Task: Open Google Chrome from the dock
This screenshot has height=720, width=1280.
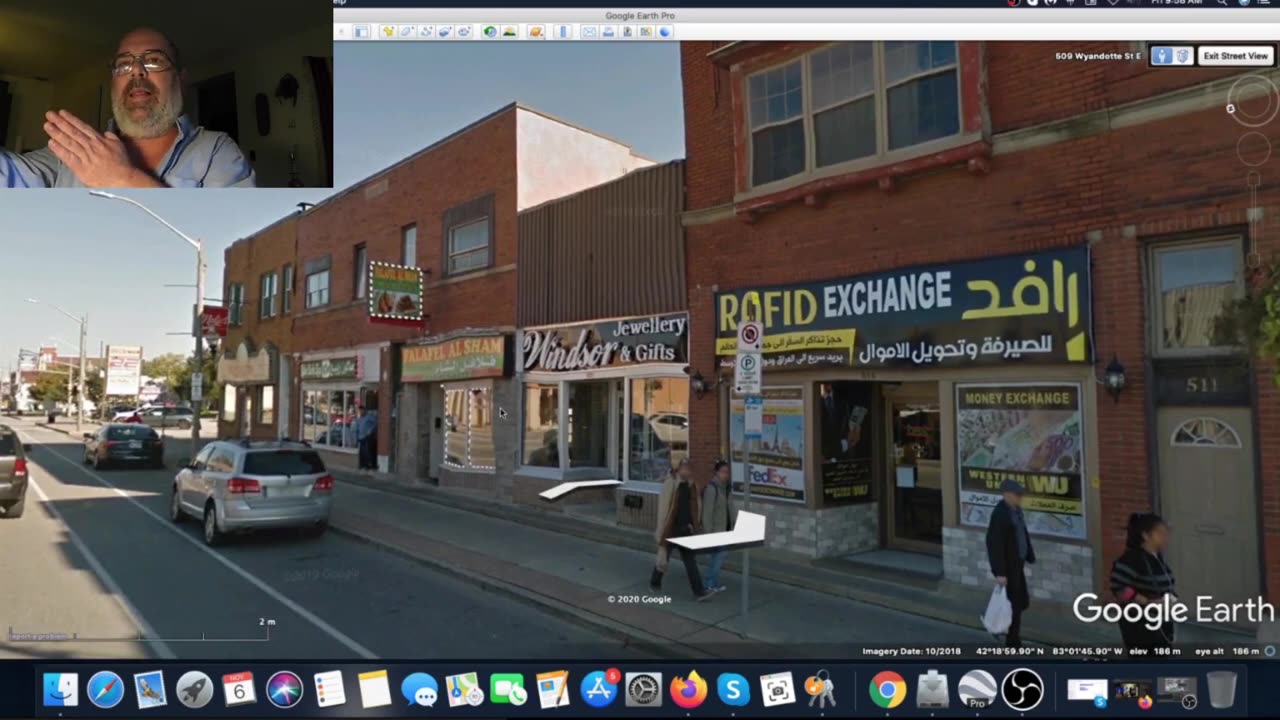Action: tap(887, 690)
